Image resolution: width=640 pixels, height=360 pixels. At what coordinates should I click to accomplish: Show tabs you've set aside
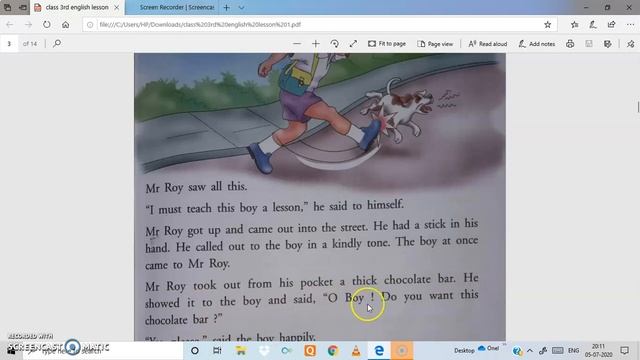coord(7,7)
